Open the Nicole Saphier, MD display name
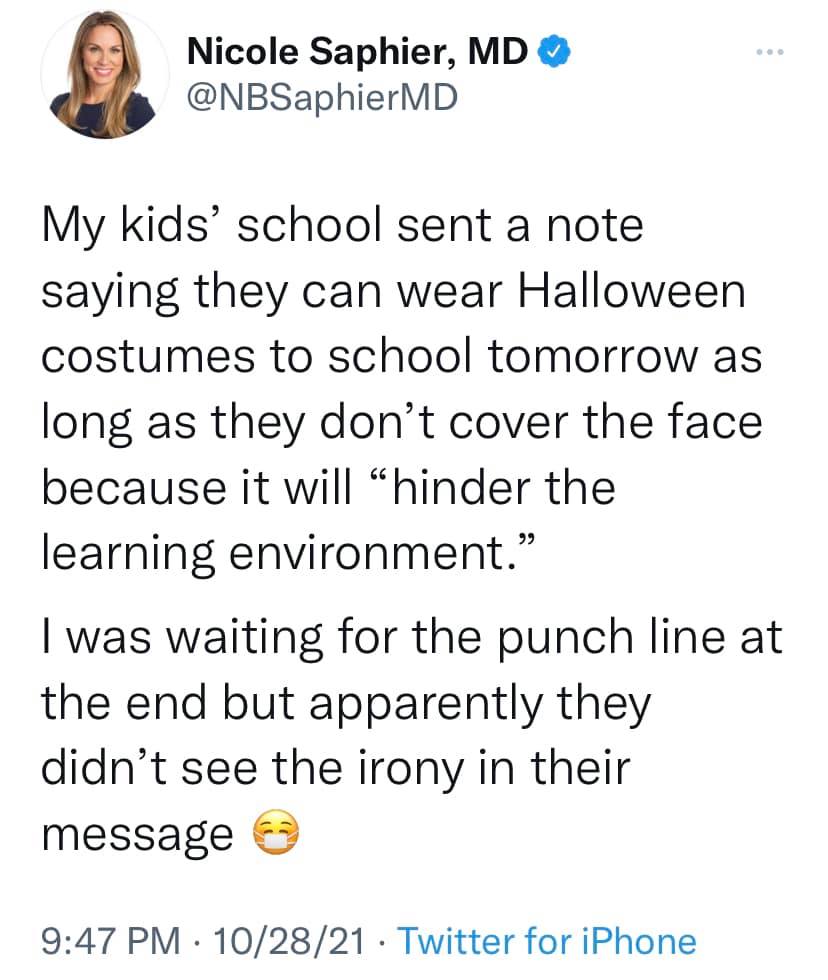This screenshot has height=980, width=828. [358, 51]
